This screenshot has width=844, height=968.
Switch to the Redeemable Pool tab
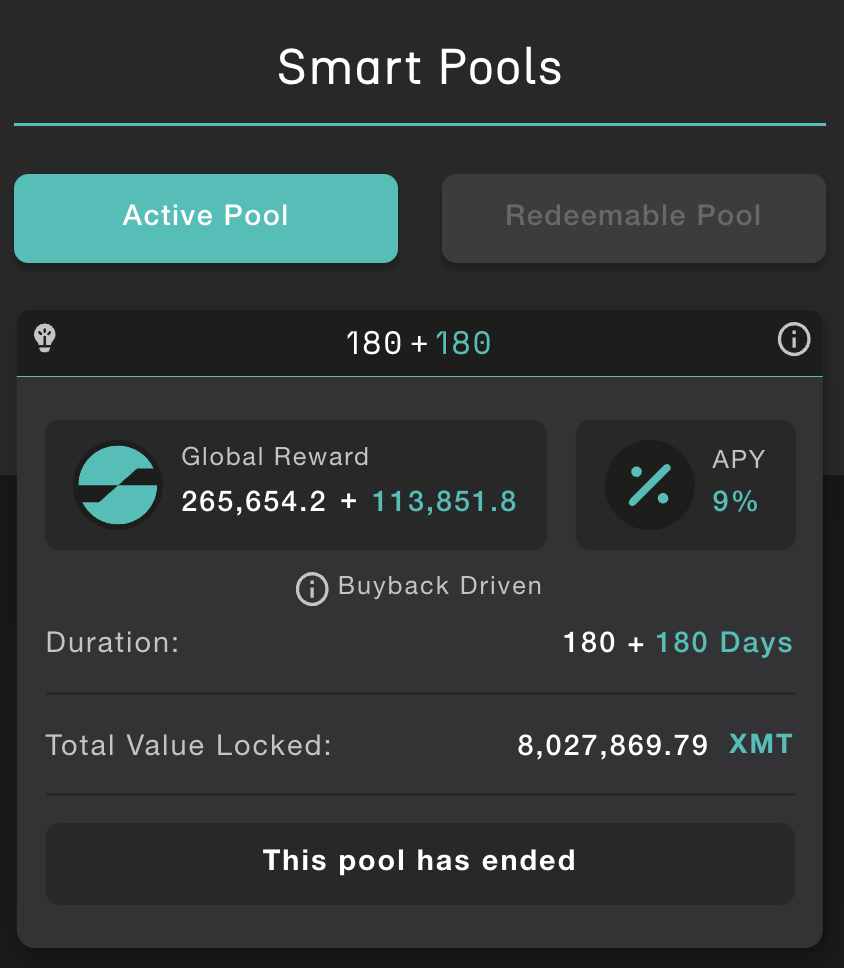point(633,219)
